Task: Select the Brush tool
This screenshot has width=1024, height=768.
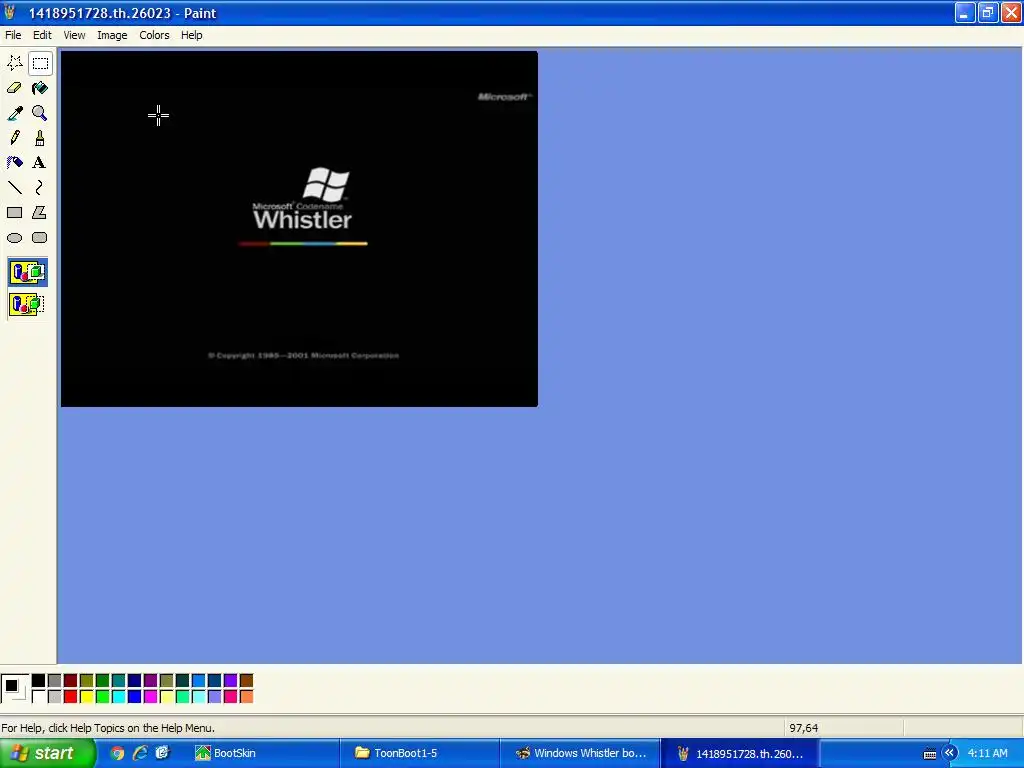Action: pos(40,138)
